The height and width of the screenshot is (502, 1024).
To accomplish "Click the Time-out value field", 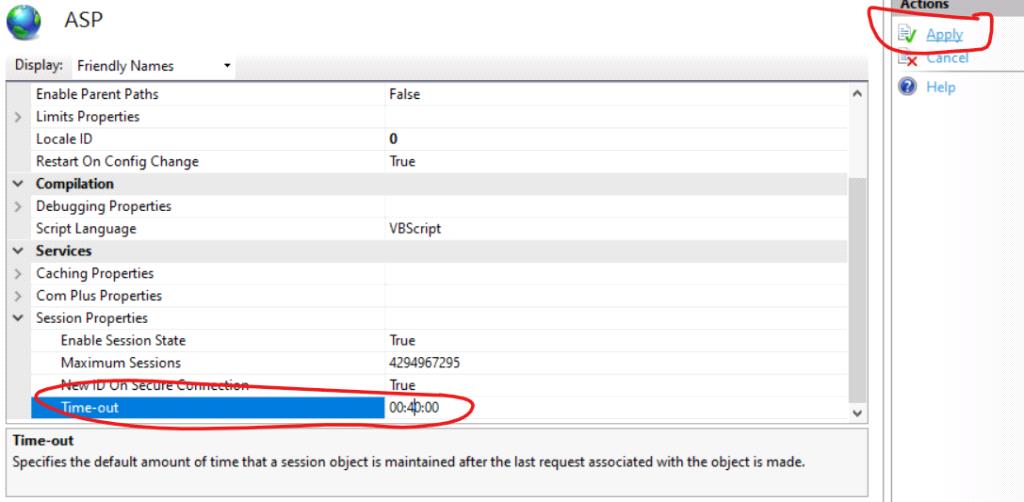I will coord(616,408).
